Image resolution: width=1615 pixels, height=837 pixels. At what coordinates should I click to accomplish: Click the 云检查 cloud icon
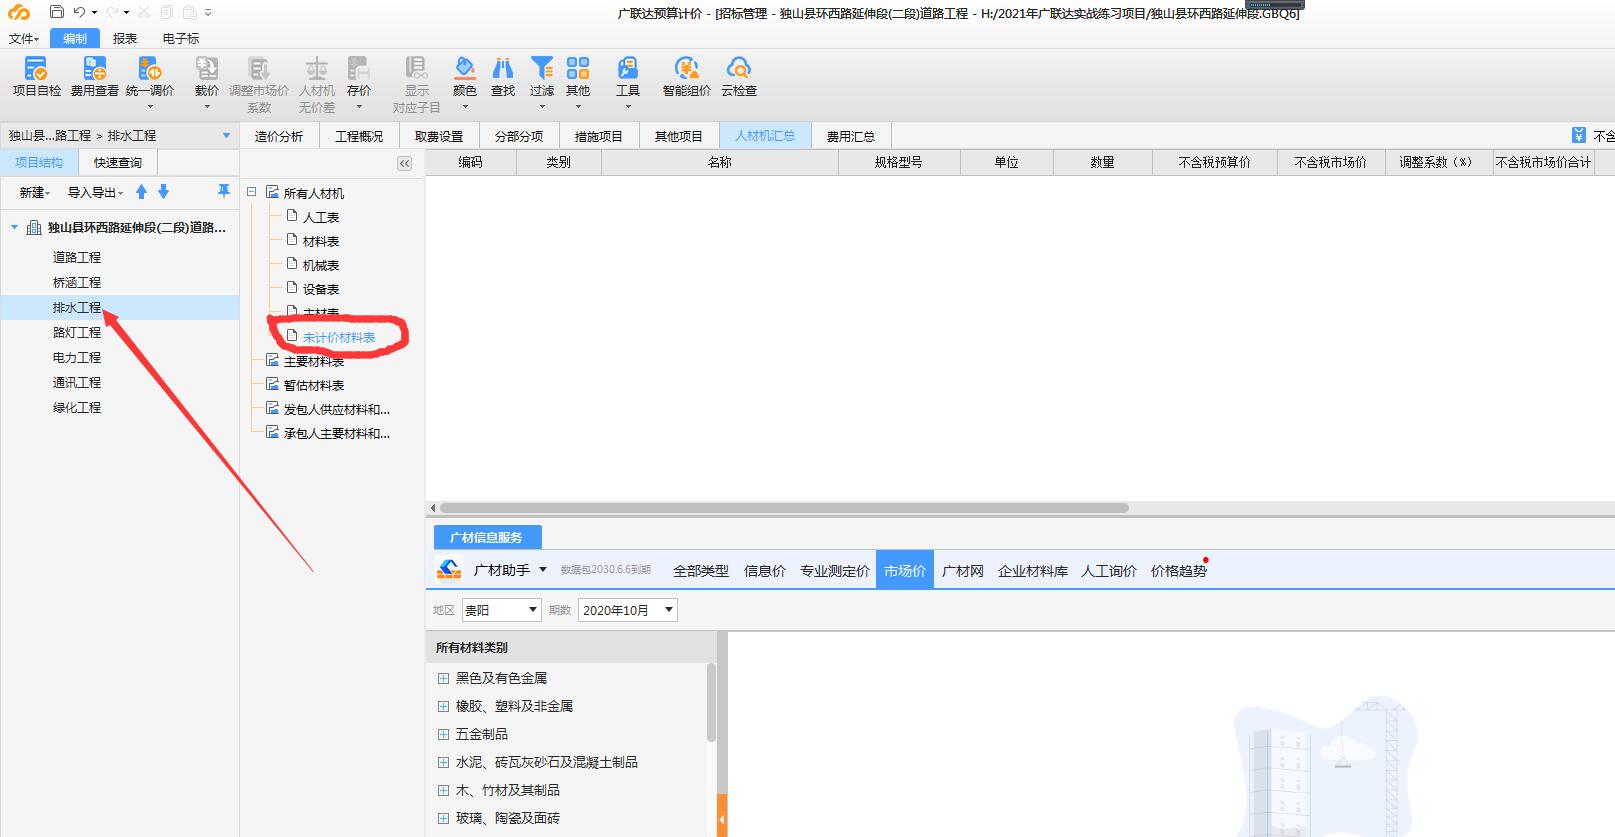pos(739,68)
